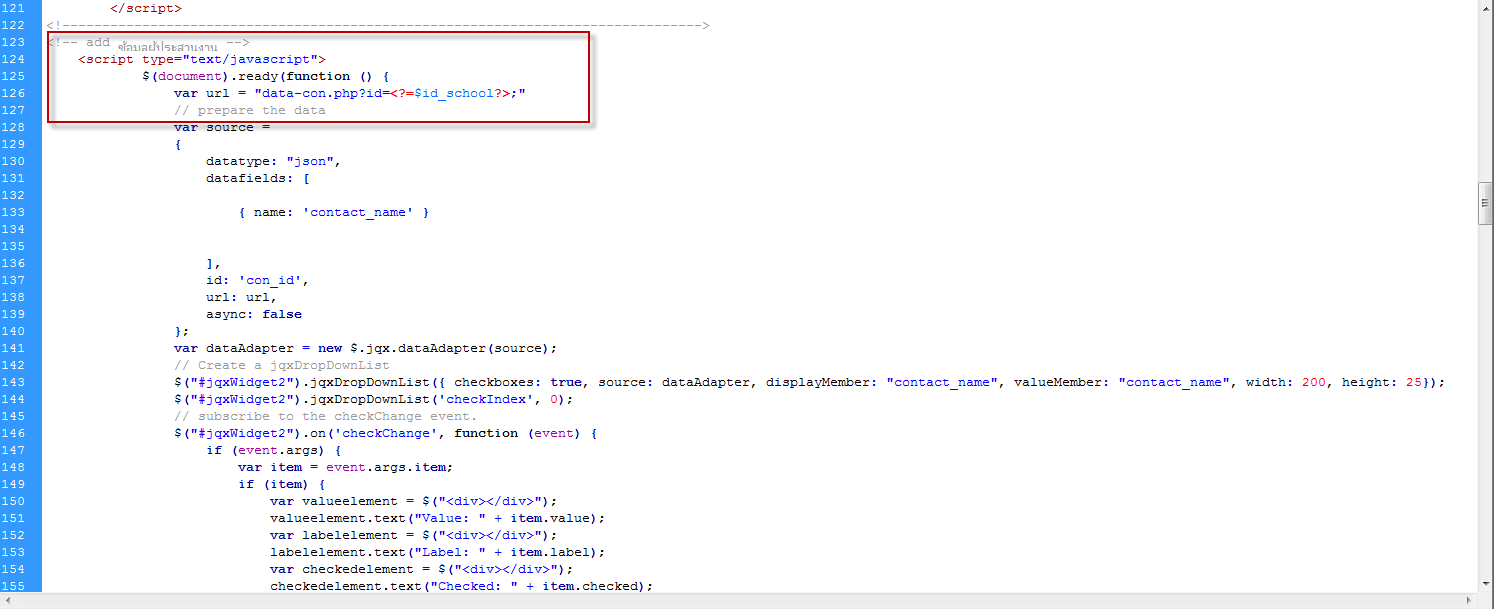This screenshot has width=1494, height=609.
Task: Click the "var valueelement" declaration
Action: (413, 501)
